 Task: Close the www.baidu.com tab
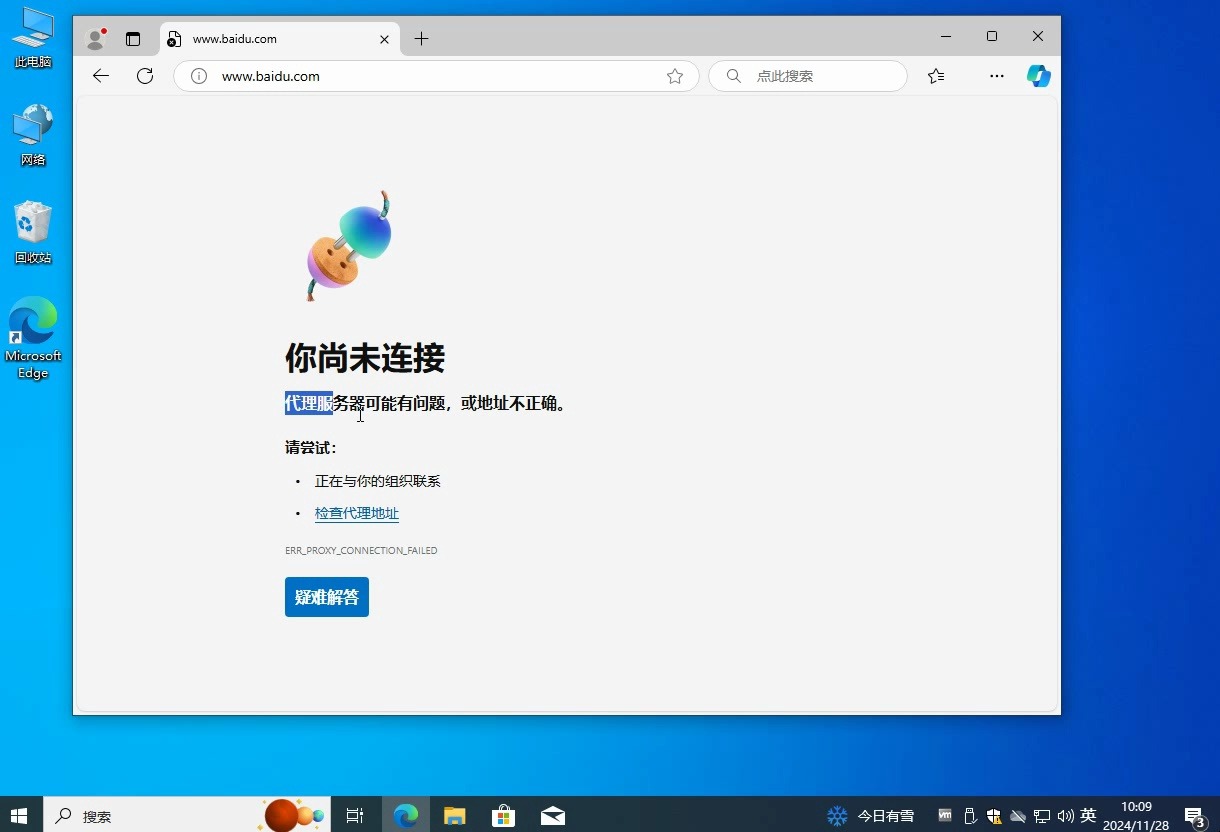[385, 39]
